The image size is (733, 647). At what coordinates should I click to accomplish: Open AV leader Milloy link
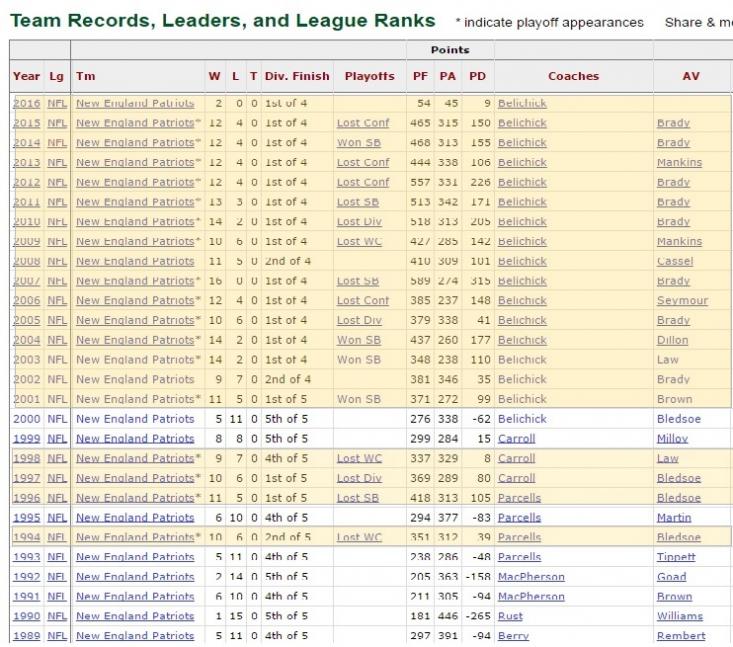pyautogui.click(x=673, y=439)
